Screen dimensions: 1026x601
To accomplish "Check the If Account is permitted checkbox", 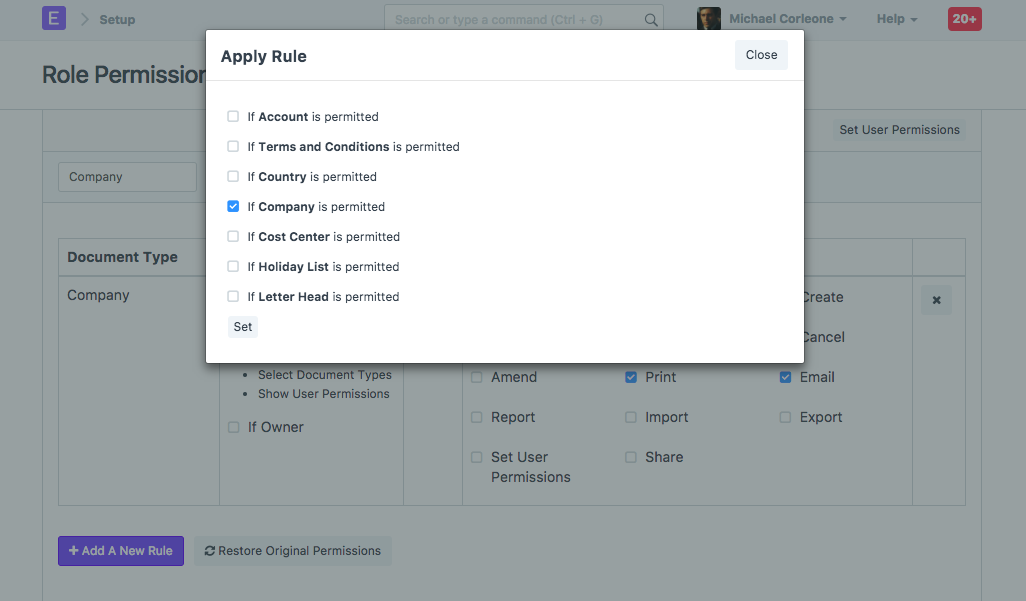I will coord(233,116).
